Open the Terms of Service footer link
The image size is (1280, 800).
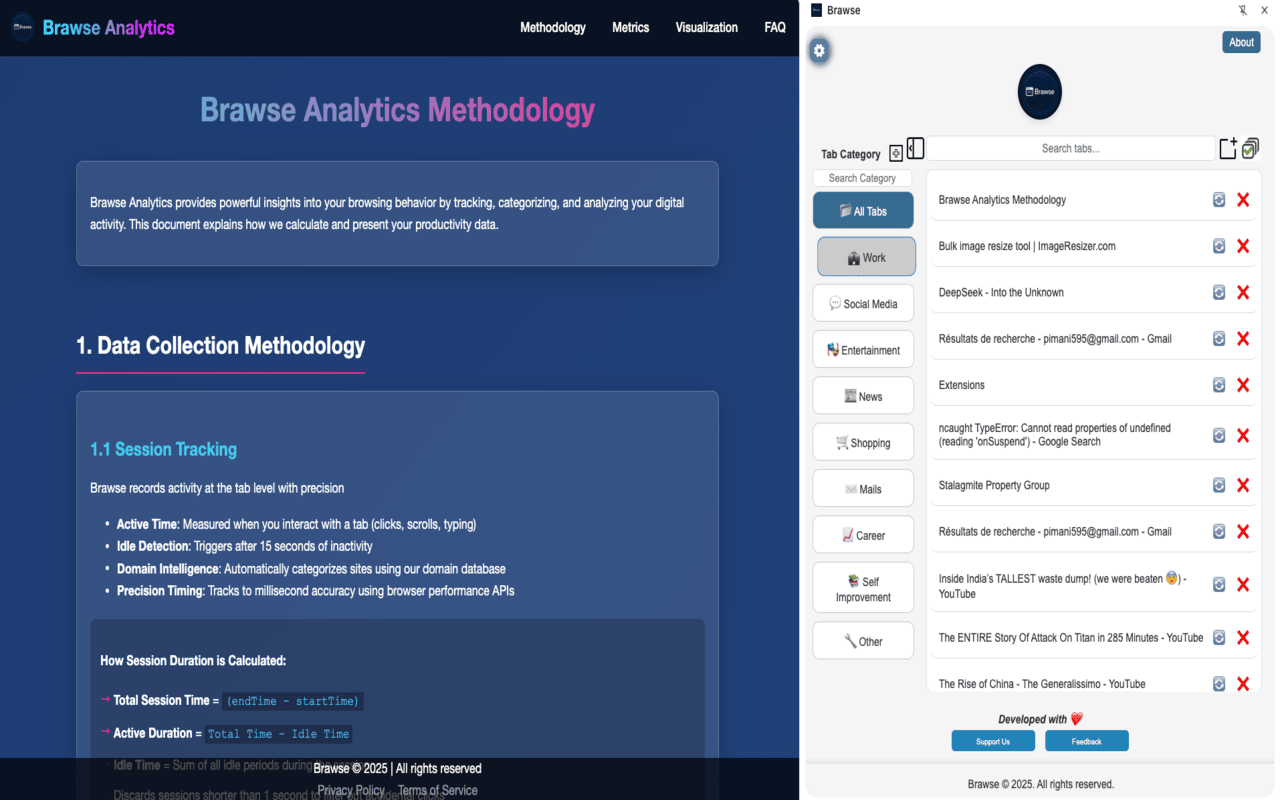pyautogui.click(x=438, y=790)
